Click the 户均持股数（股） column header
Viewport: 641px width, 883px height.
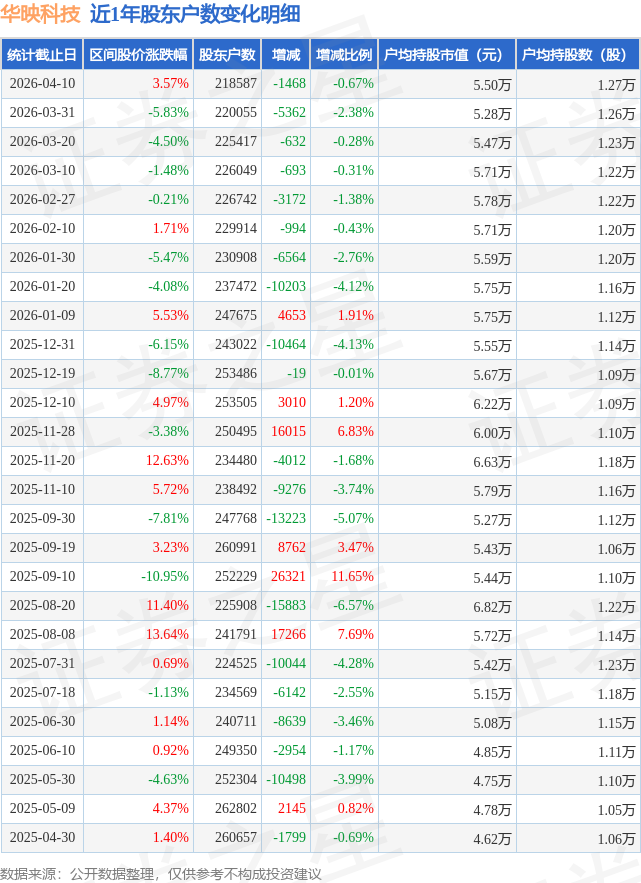pos(579,56)
